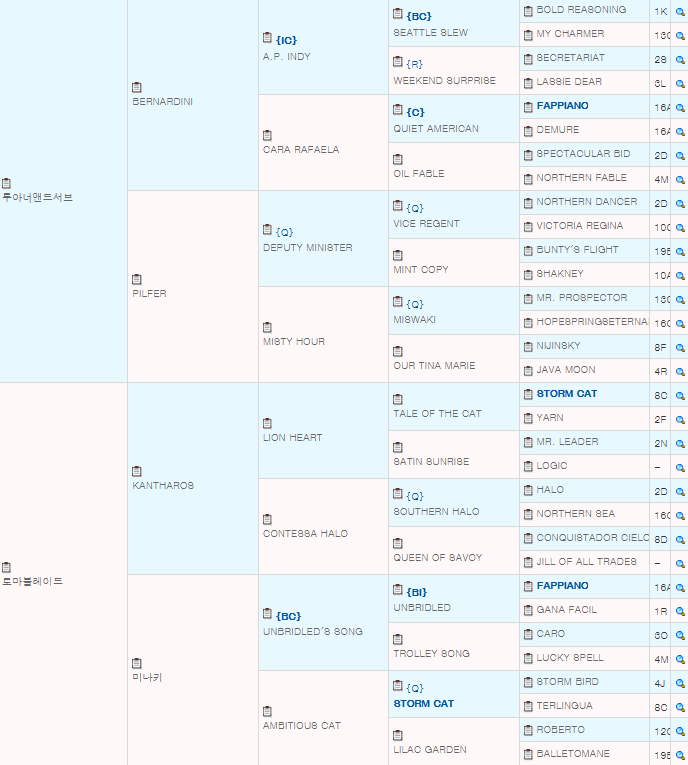Click clipboard icon above TALE OF THE CAT
The width and height of the screenshot is (688, 765).
point(398,399)
